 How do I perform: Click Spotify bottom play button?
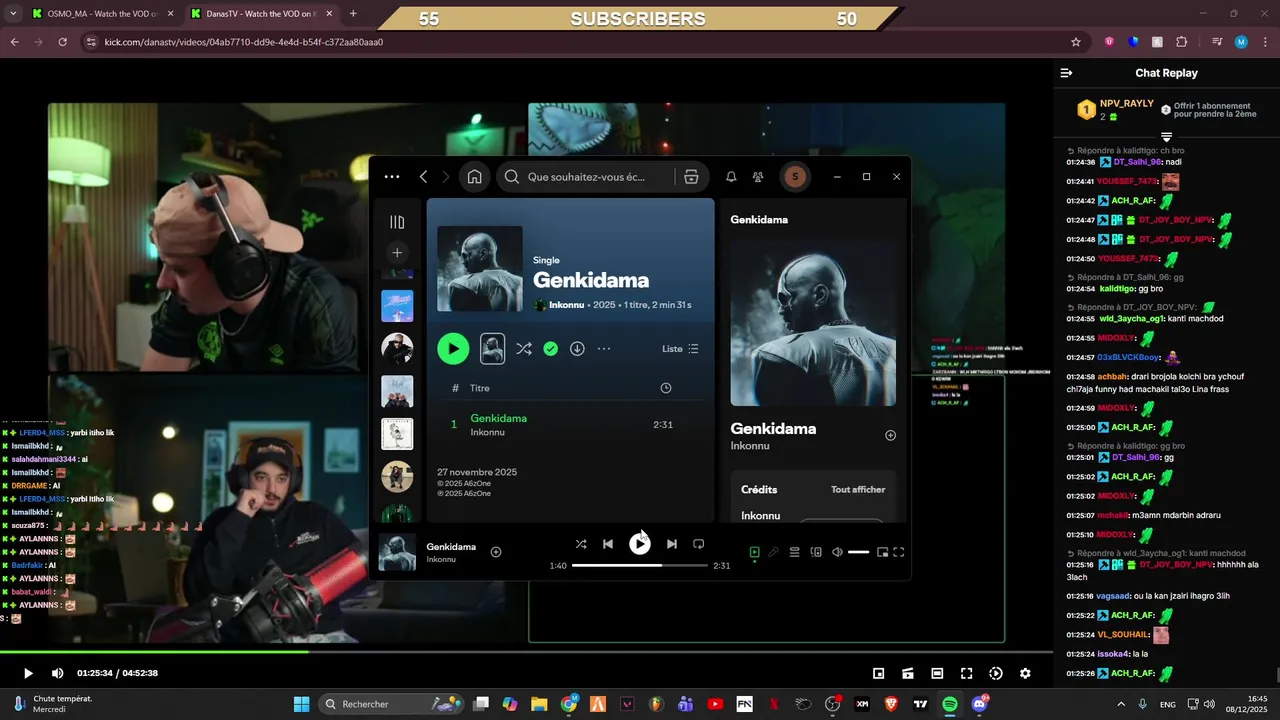coord(639,544)
